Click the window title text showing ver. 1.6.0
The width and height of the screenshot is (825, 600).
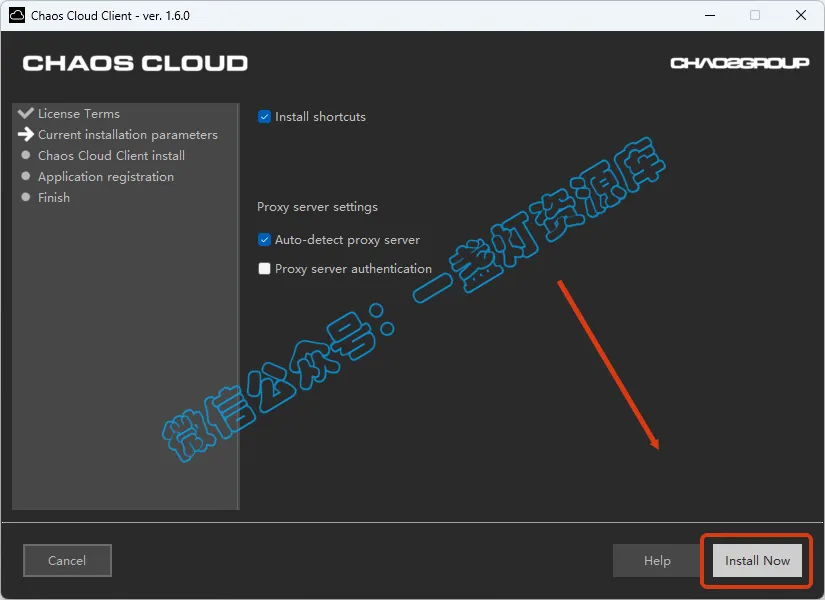point(110,16)
